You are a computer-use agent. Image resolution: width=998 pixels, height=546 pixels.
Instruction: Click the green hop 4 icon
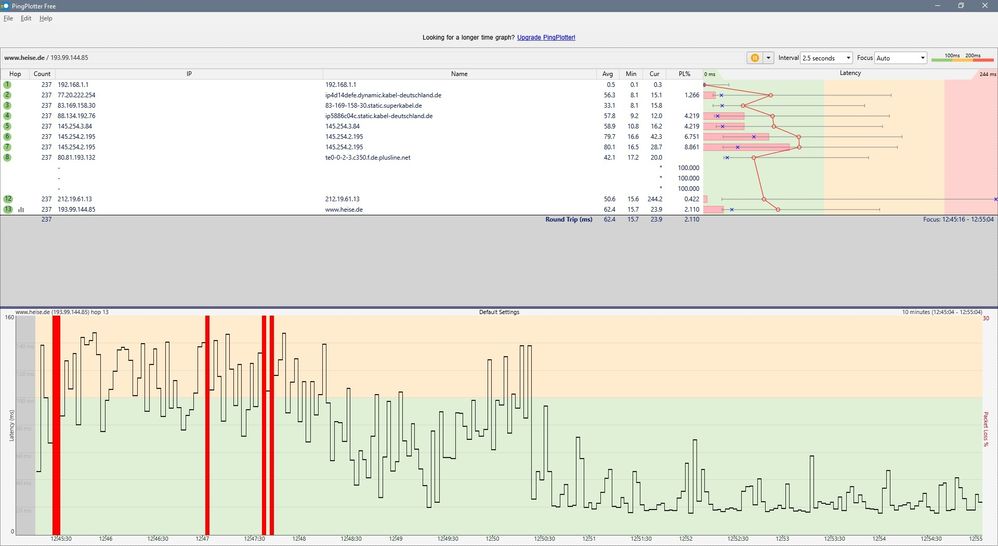coord(7,116)
